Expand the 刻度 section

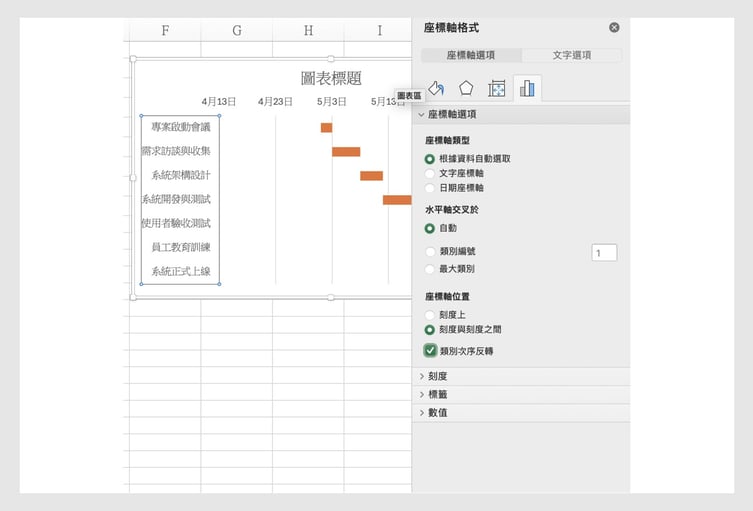521,376
